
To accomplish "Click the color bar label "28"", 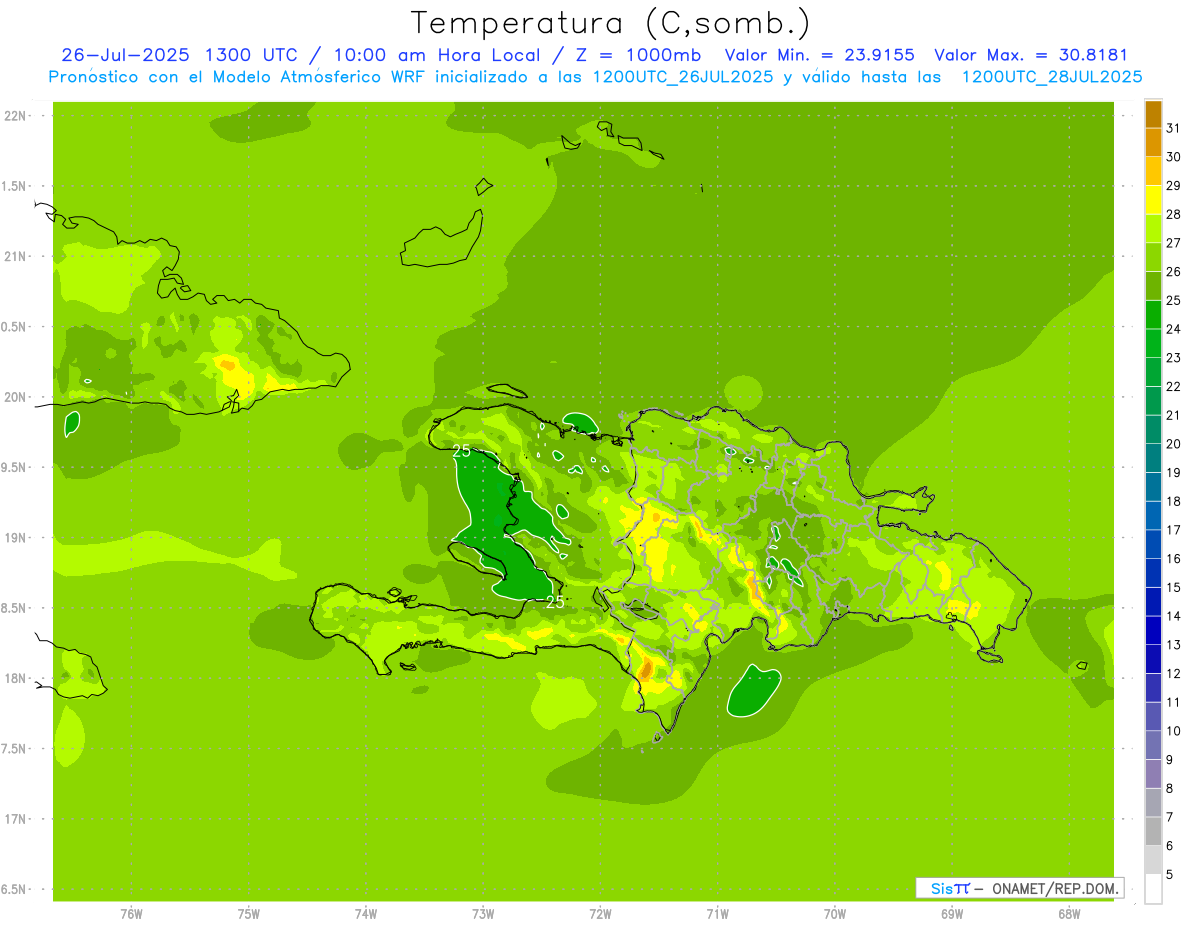I will click(1174, 214).
